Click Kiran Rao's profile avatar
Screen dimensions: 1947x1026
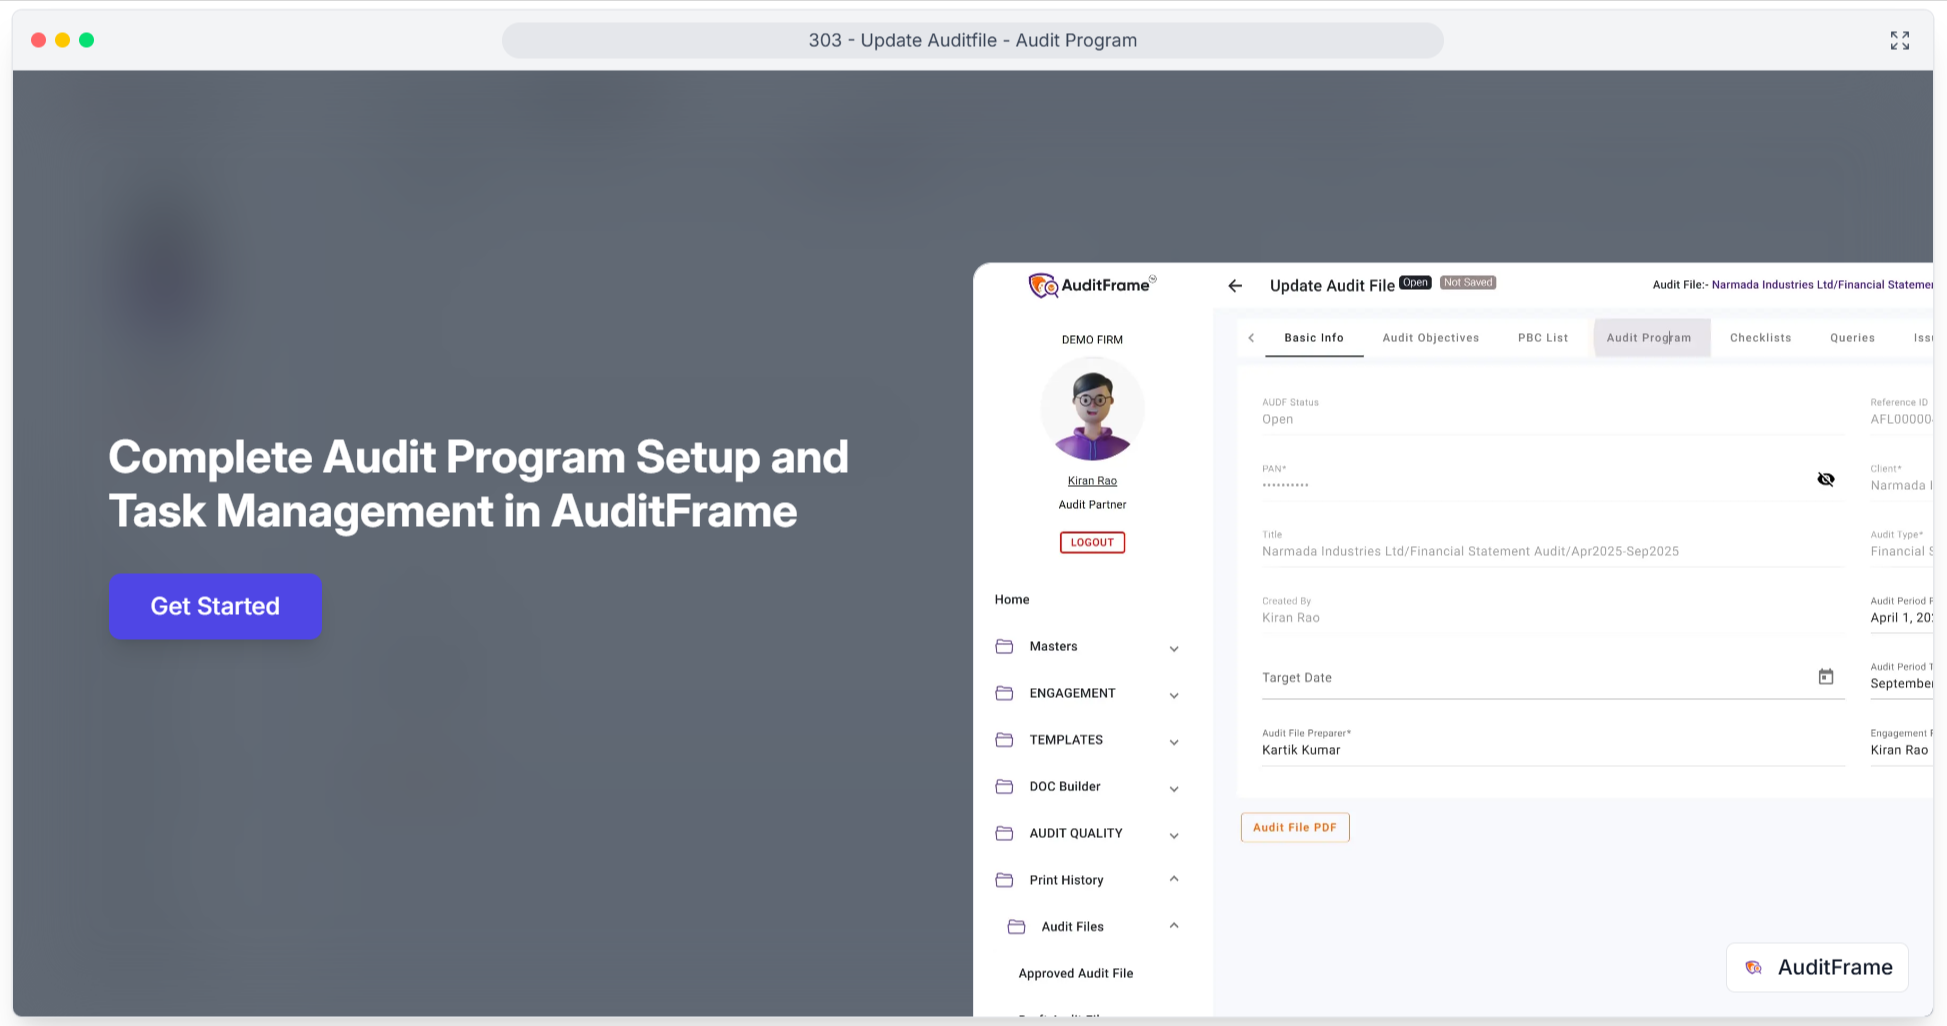point(1092,408)
